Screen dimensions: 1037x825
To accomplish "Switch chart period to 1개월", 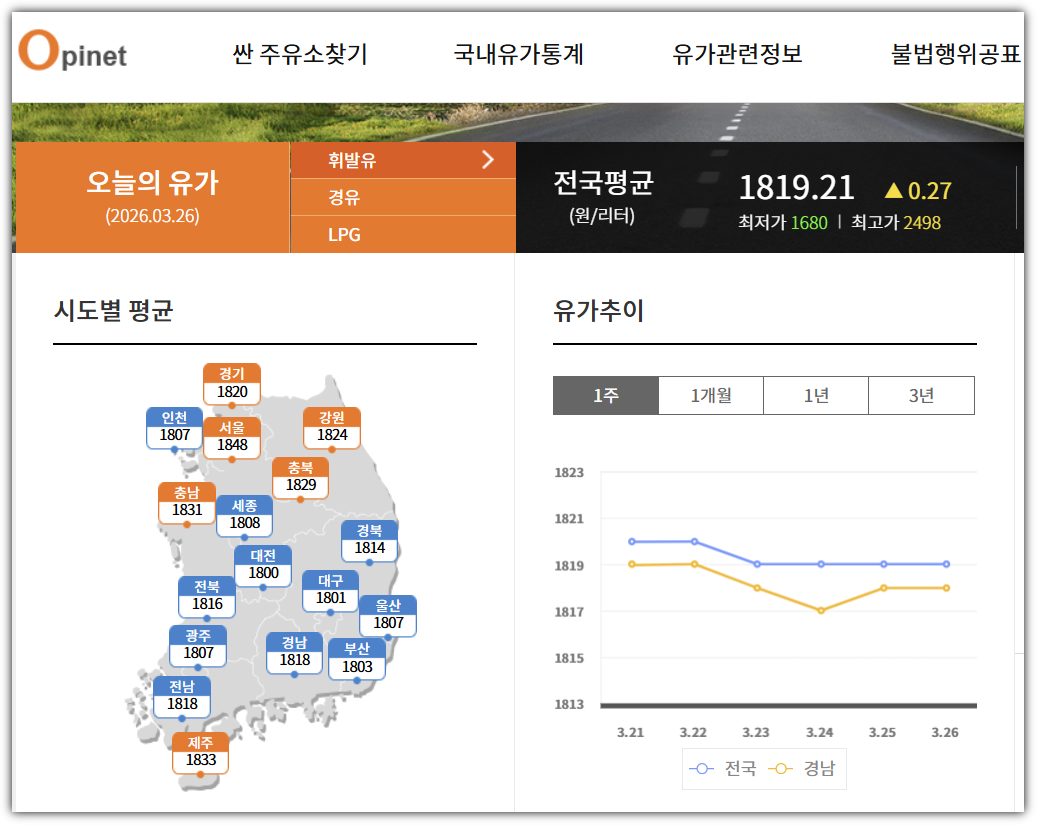I will coord(710,395).
